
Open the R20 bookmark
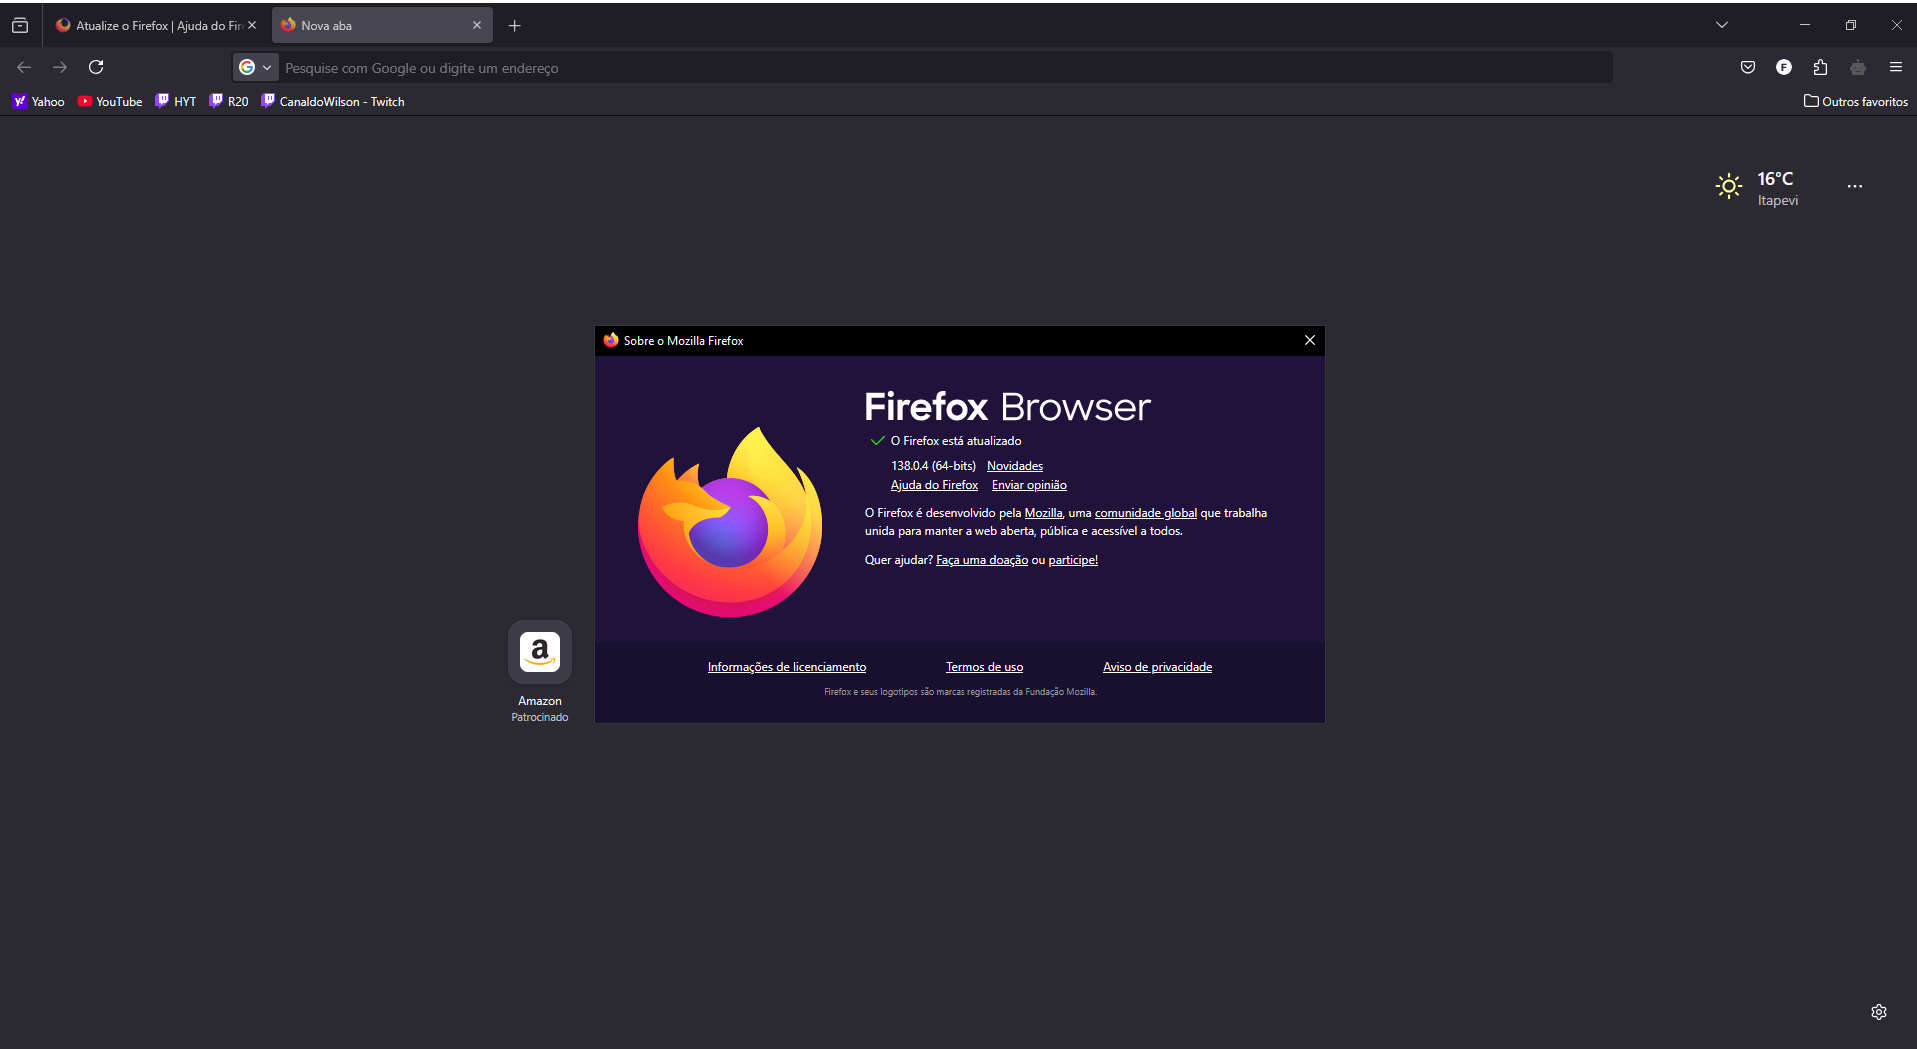(x=229, y=101)
